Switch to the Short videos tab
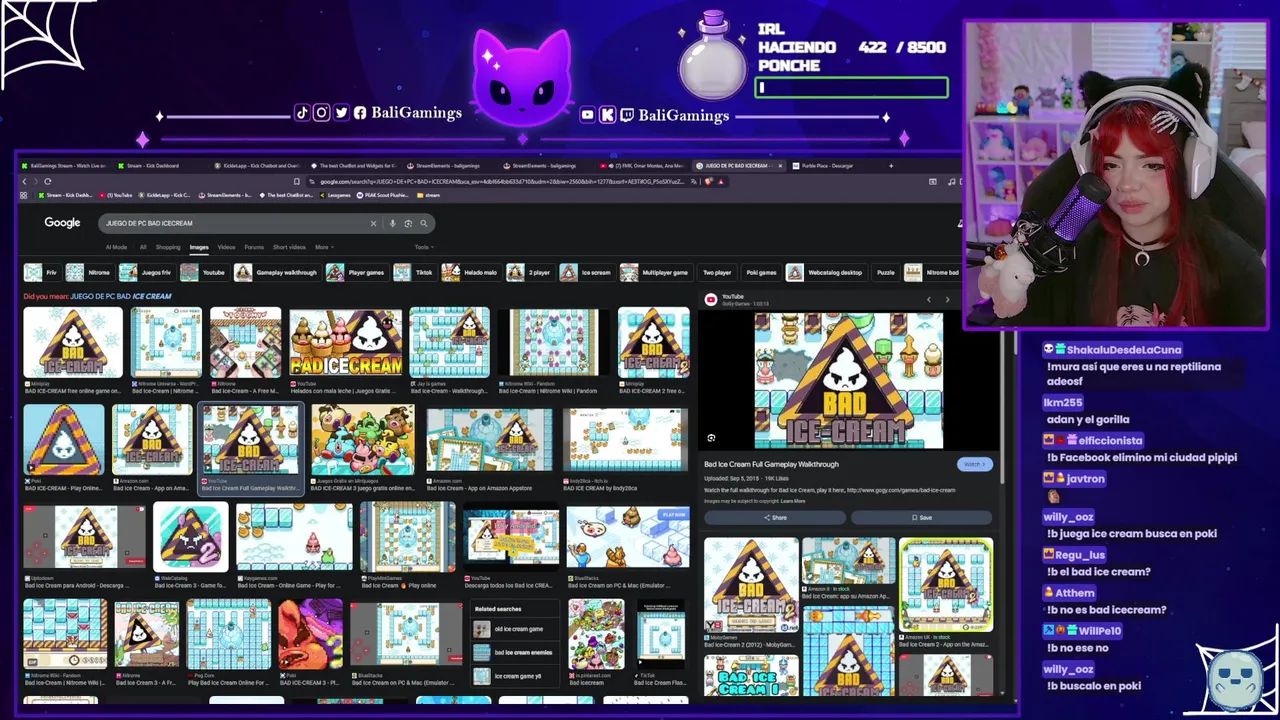Screen dimensions: 1280x720 (289, 247)
